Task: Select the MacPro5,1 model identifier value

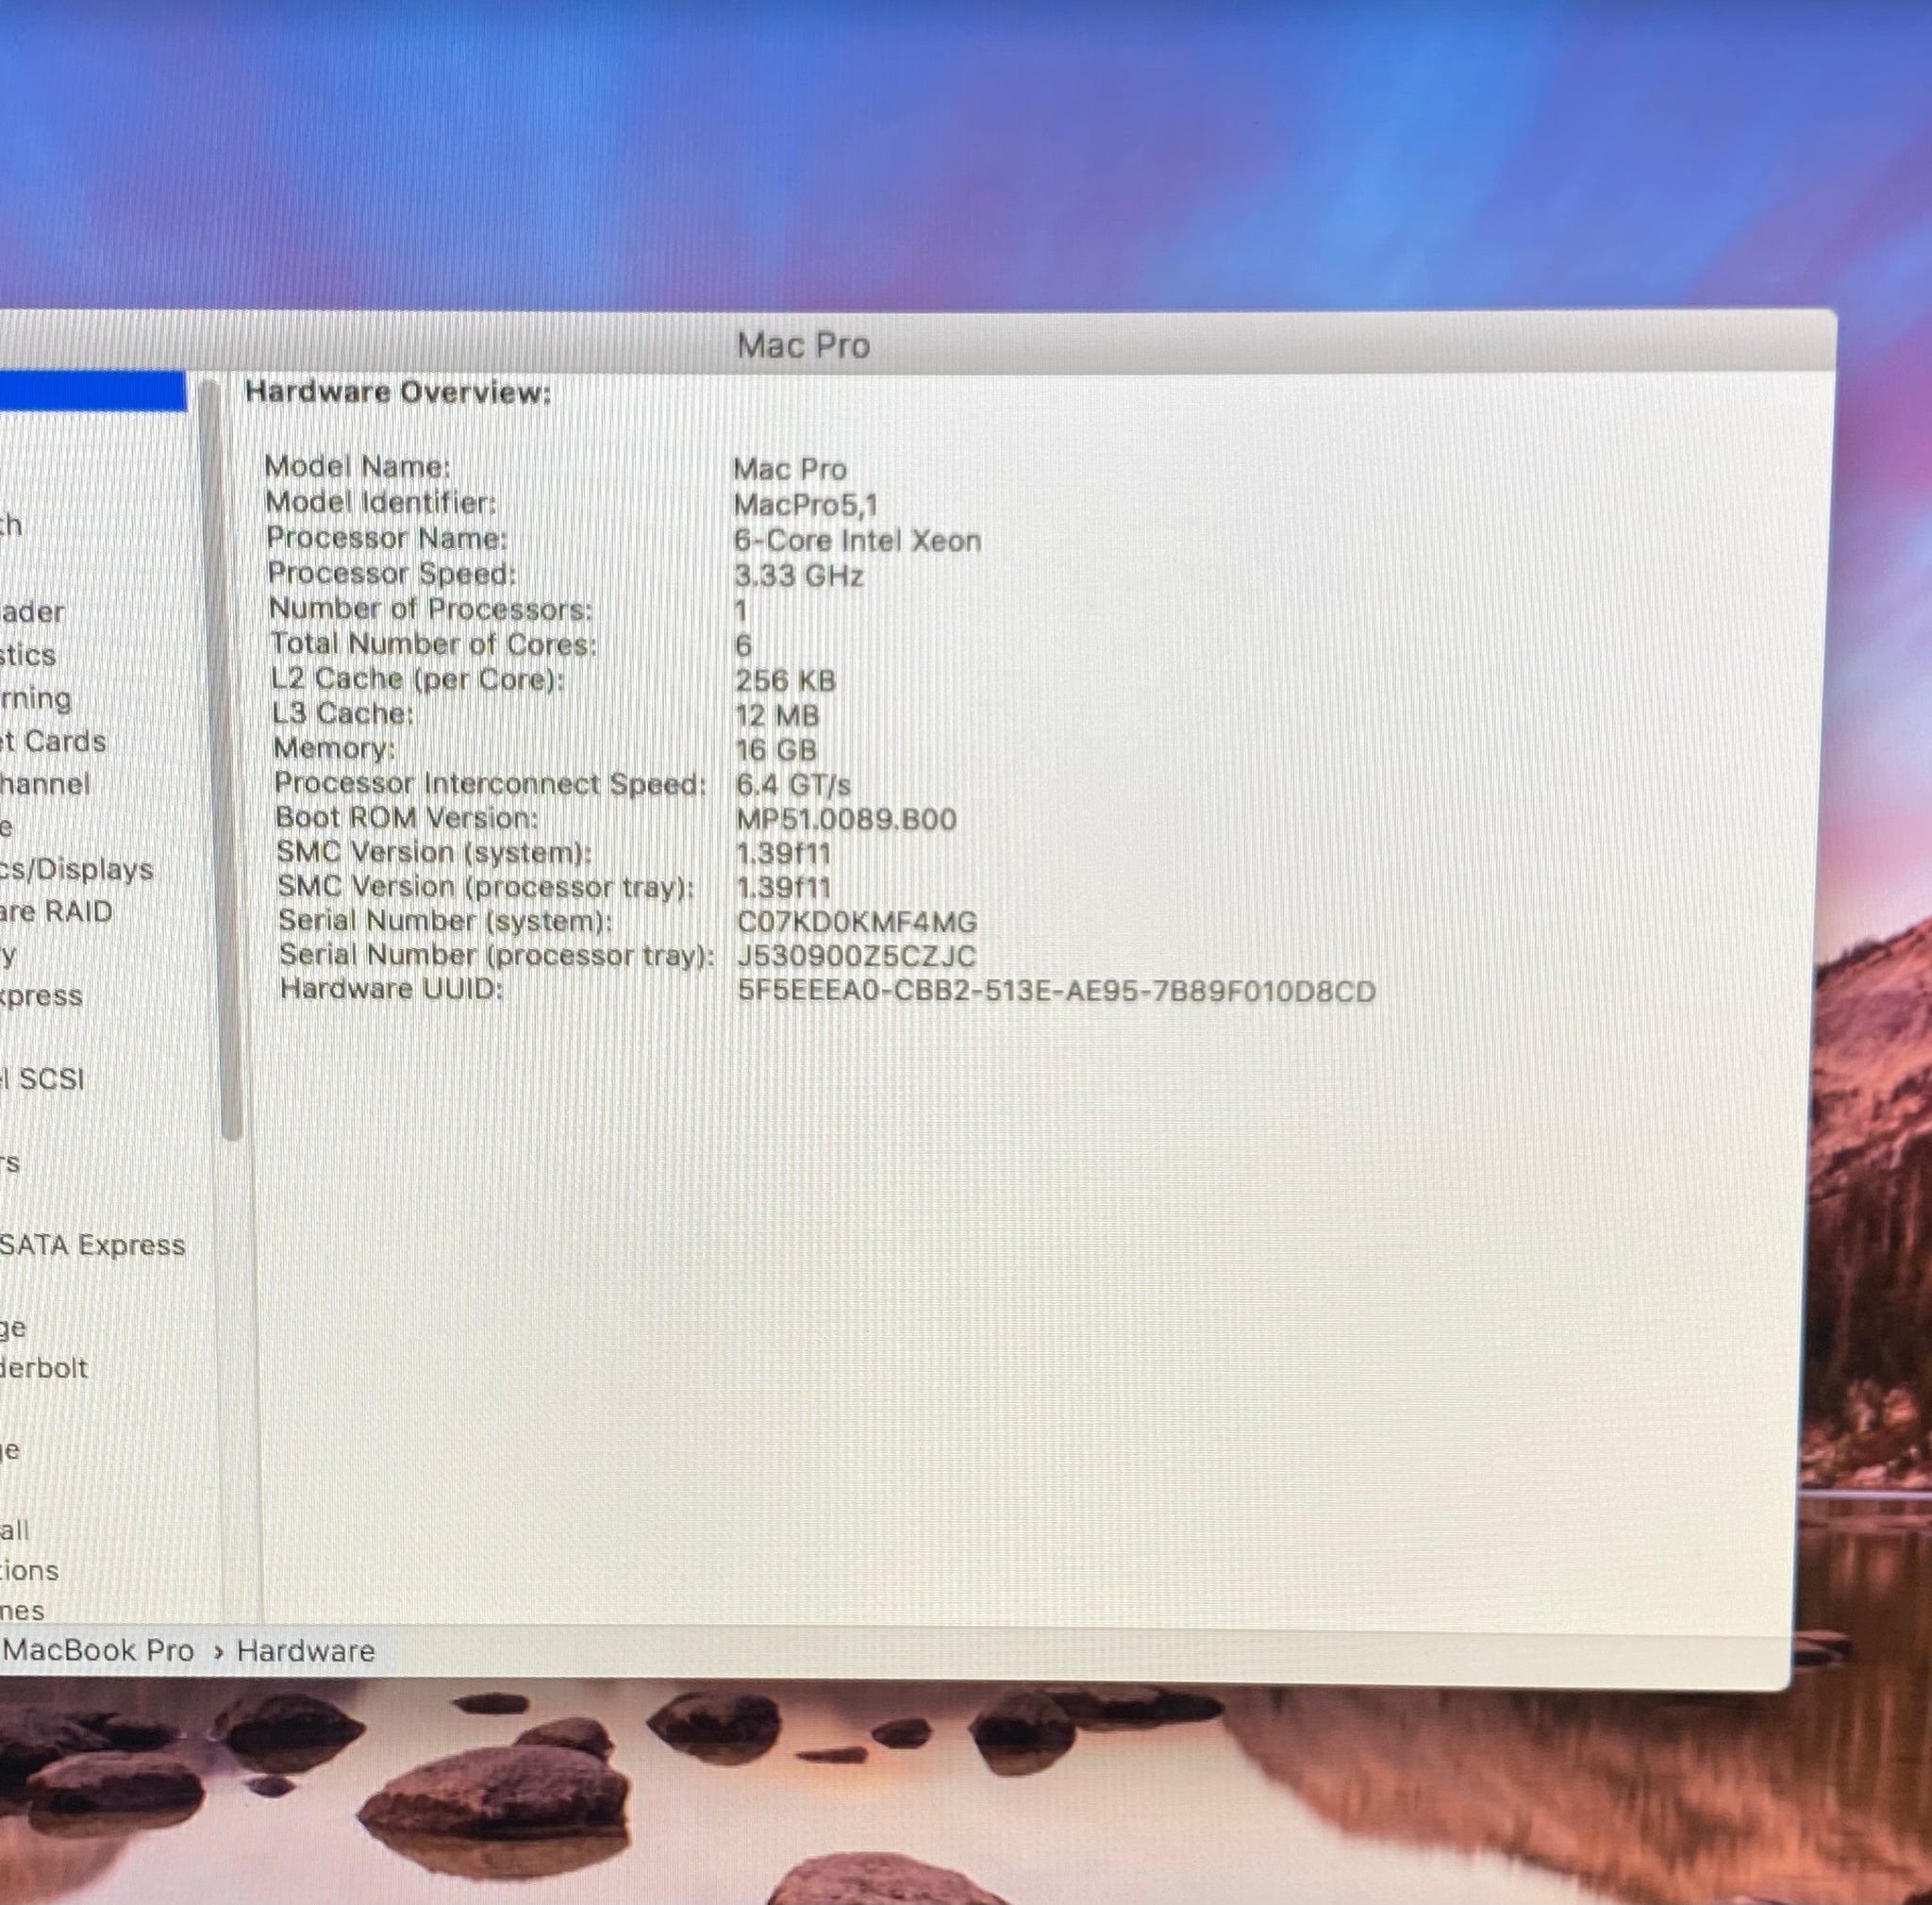Action: pyautogui.click(x=805, y=505)
